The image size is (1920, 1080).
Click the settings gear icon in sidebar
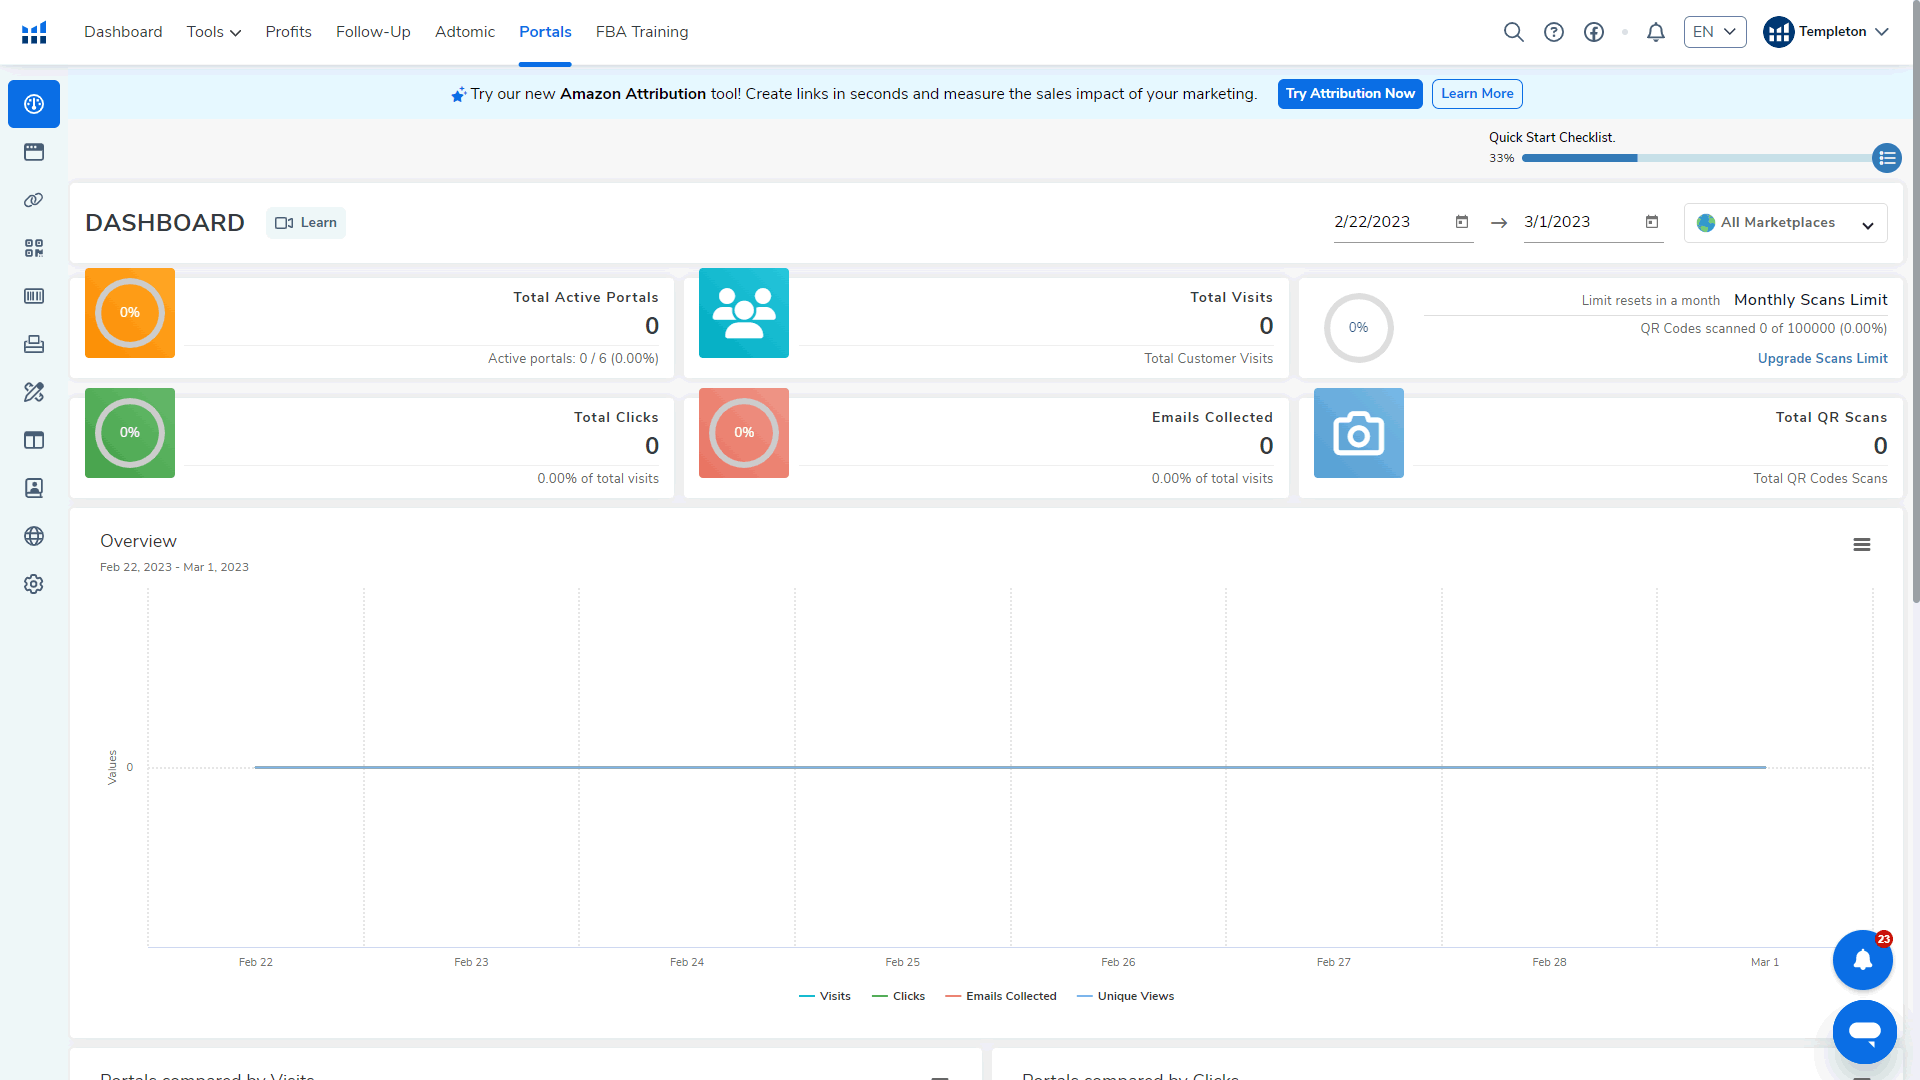point(34,584)
